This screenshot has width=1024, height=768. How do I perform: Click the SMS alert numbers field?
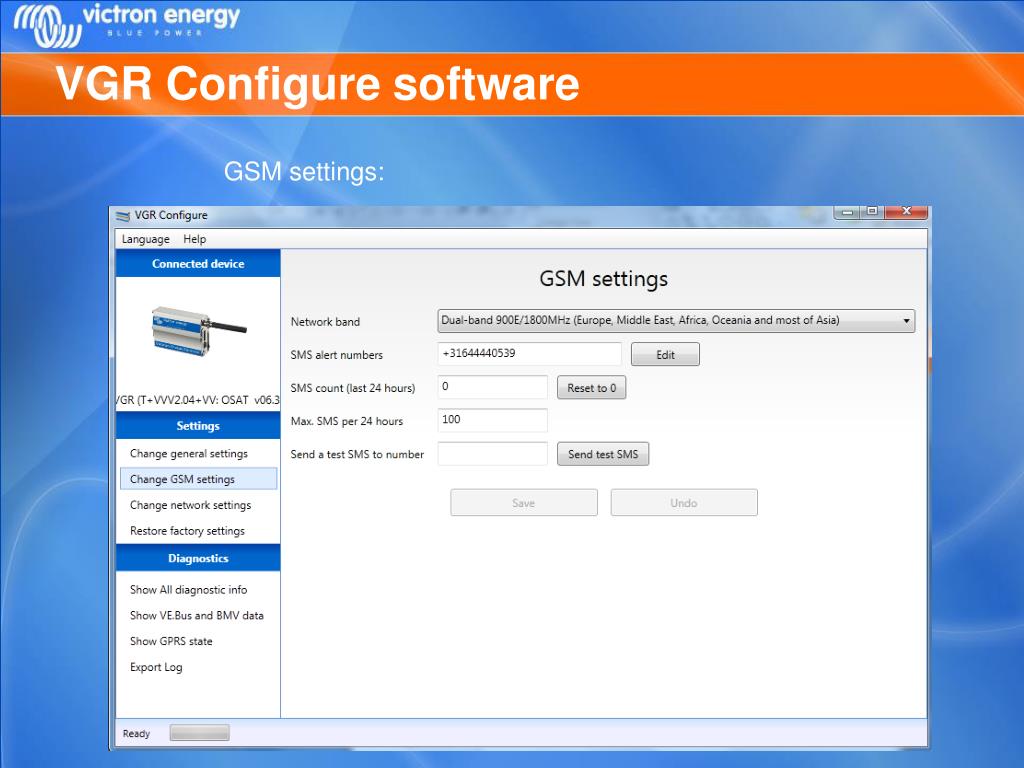[x=529, y=354]
